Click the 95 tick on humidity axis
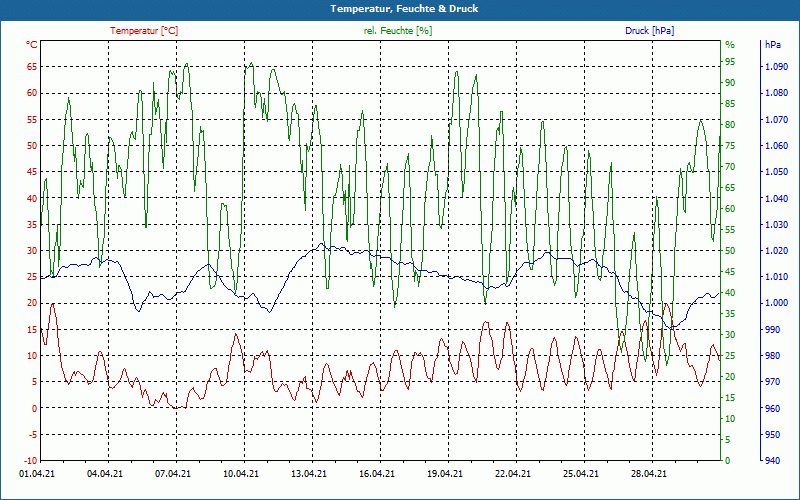This screenshot has height=500, width=800. tap(730, 62)
